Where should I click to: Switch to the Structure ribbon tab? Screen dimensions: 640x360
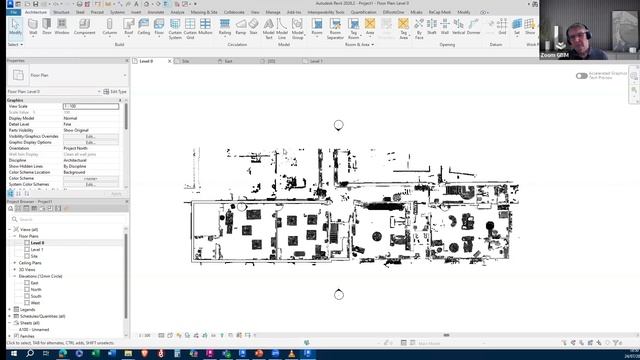tap(61, 12)
